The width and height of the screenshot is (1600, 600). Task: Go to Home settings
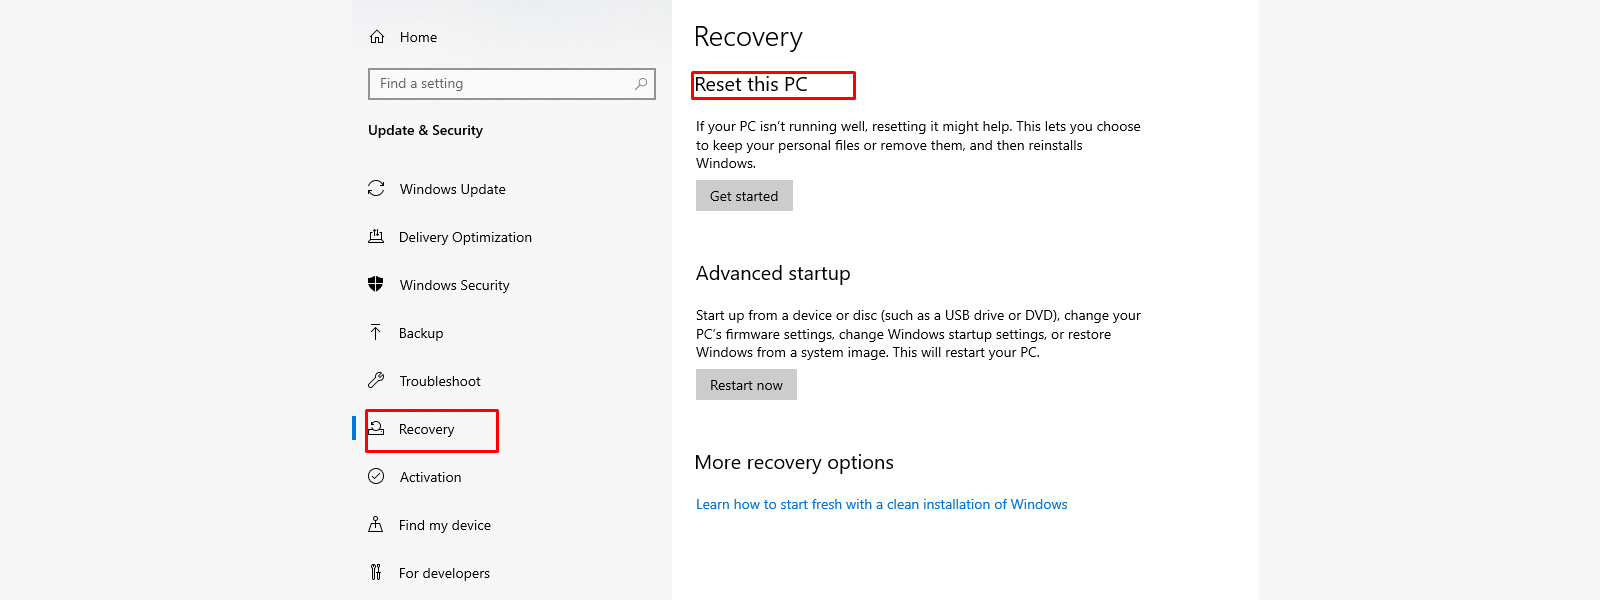point(418,37)
